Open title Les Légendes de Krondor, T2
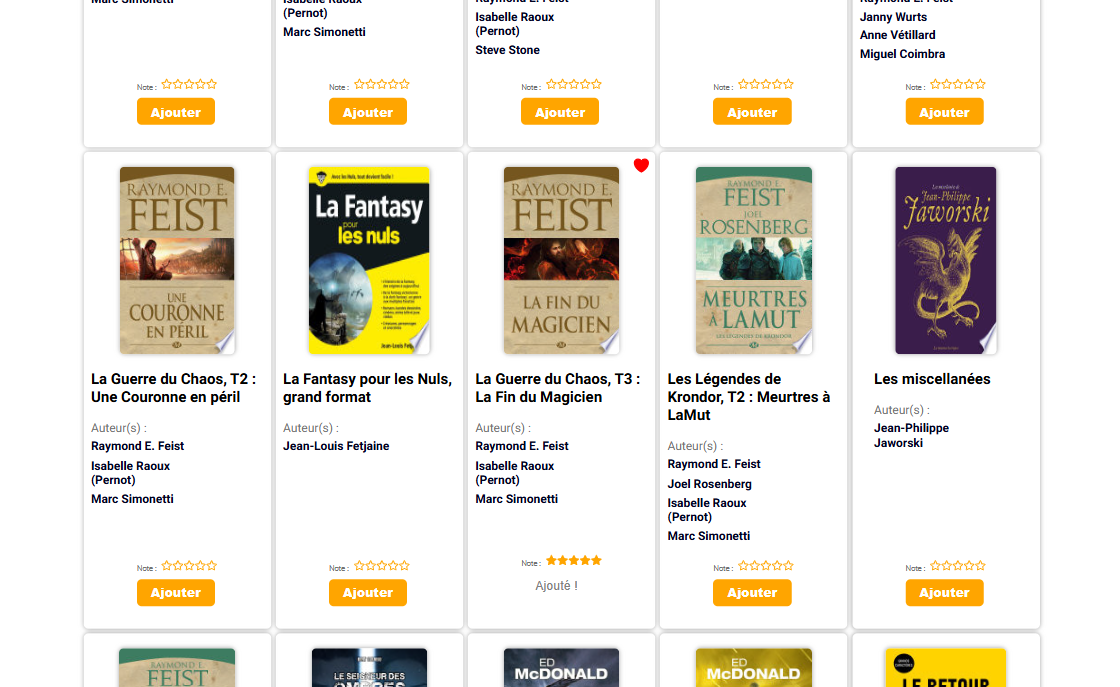The height and width of the screenshot is (687, 1120). tap(749, 397)
